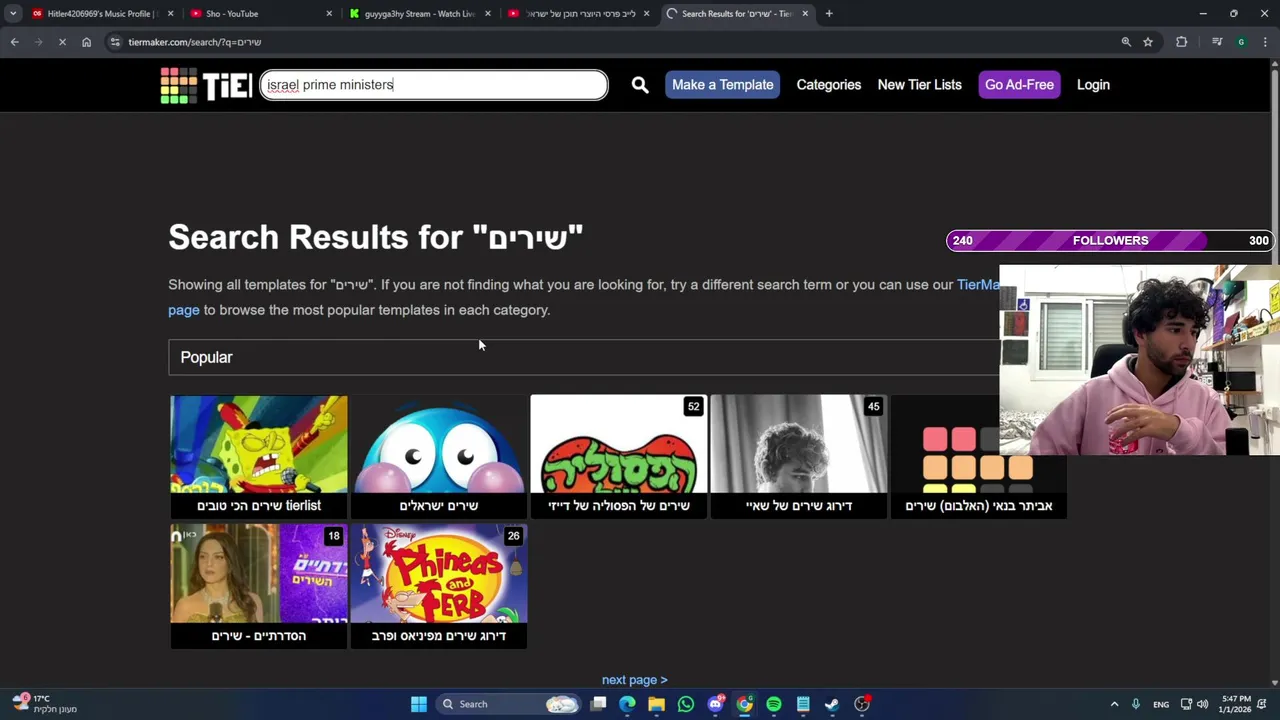Close the Sho - YouTube tab
This screenshot has width=1280, height=720.
click(x=329, y=14)
